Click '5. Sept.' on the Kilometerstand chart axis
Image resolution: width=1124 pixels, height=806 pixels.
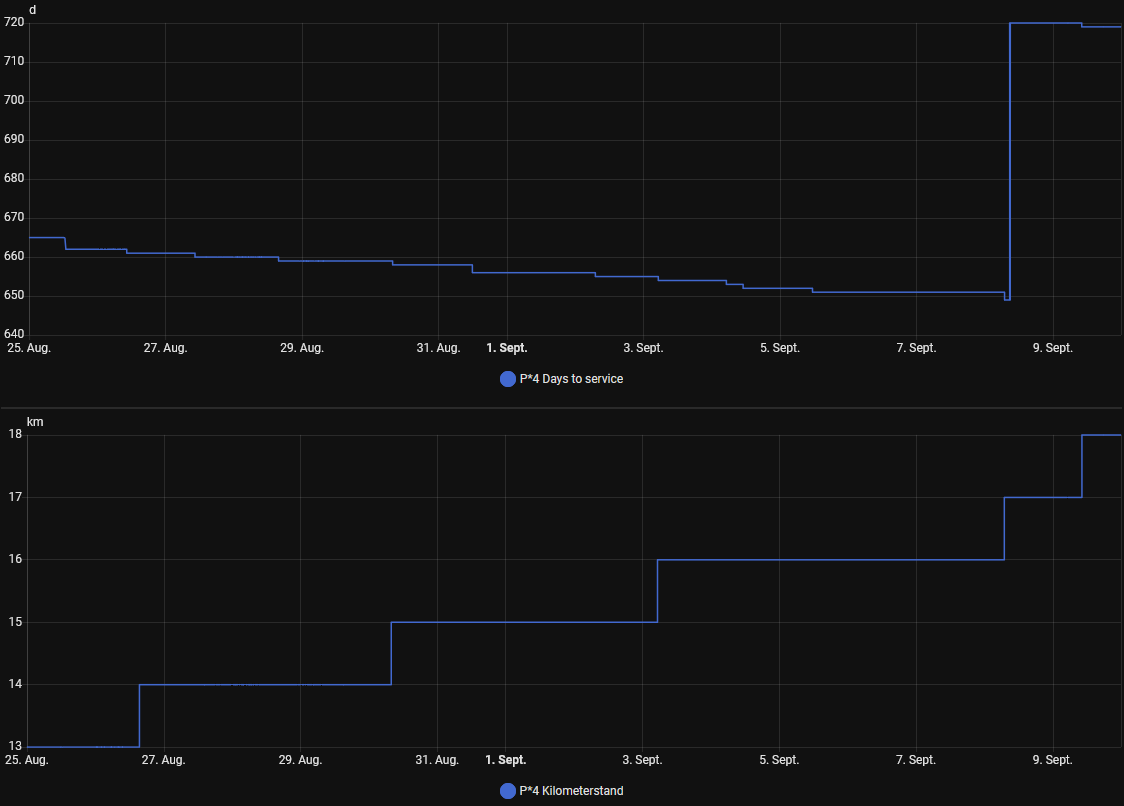point(779,759)
